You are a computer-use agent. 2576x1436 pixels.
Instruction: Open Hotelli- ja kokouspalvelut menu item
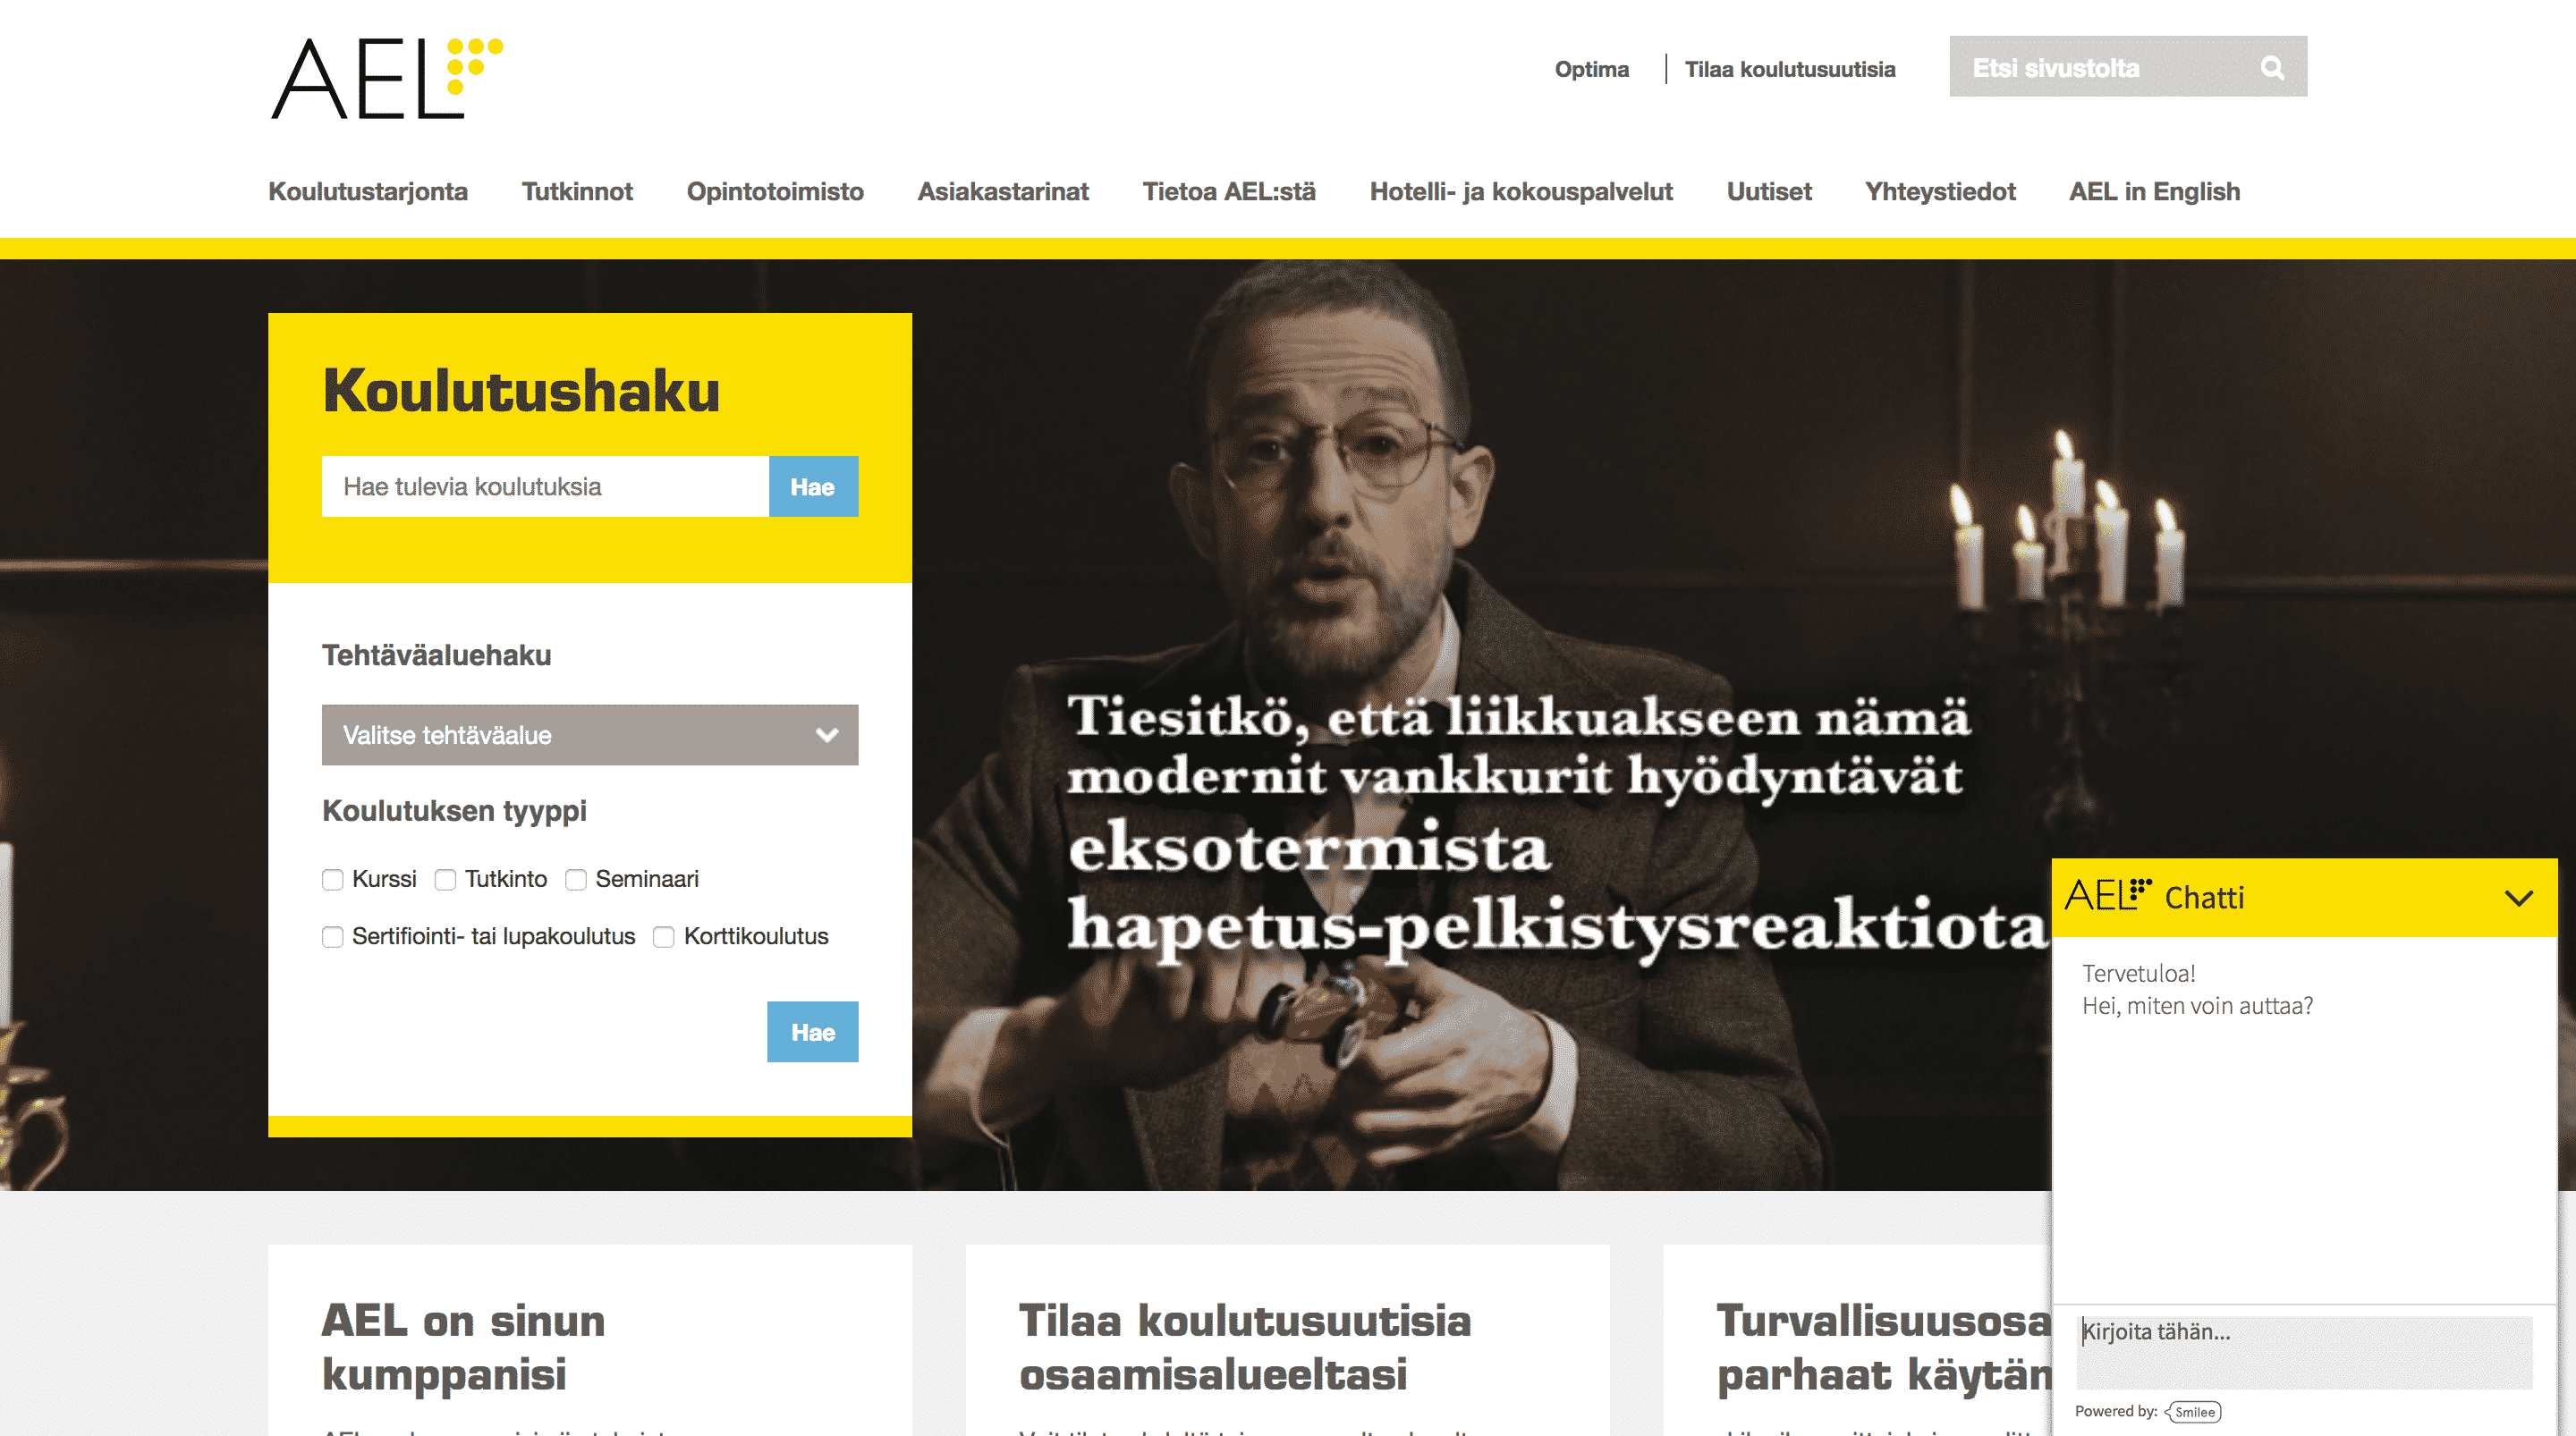(x=1521, y=192)
